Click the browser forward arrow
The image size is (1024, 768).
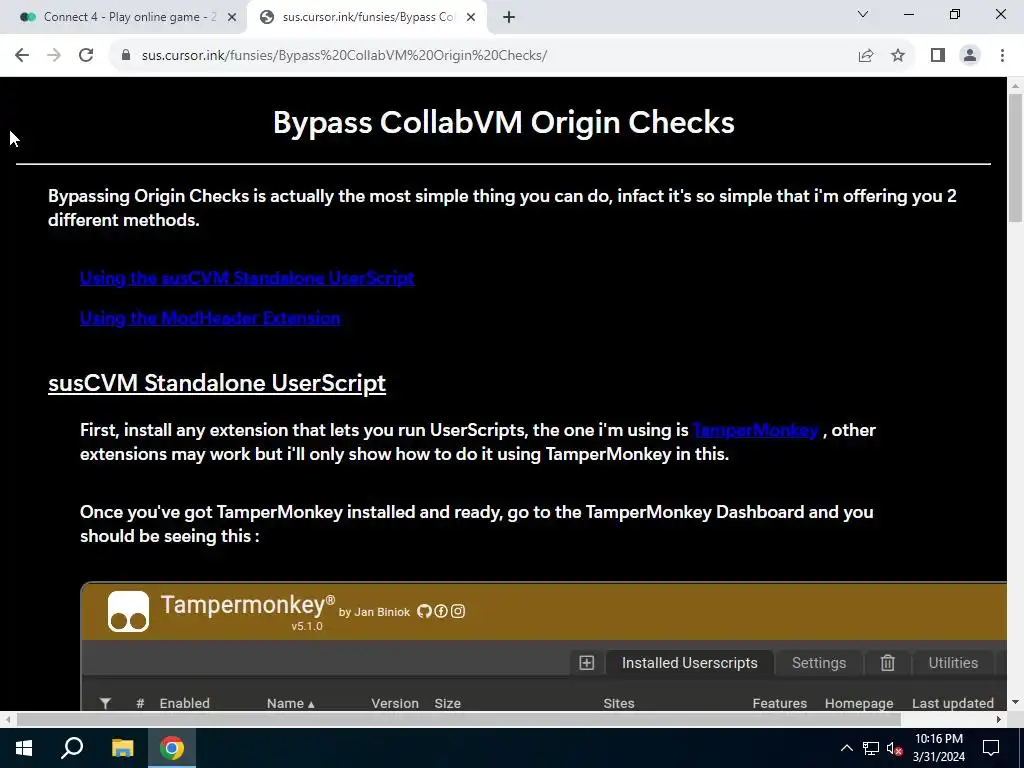pos(54,56)
